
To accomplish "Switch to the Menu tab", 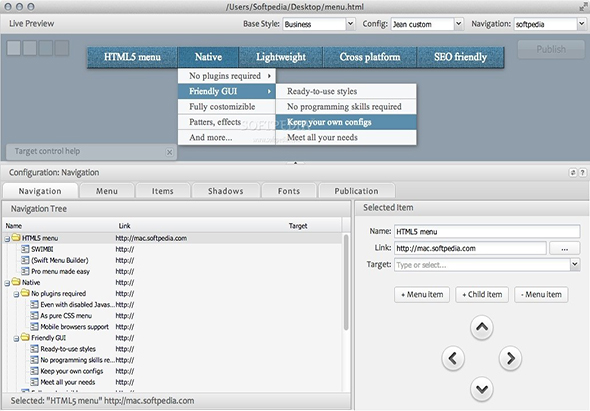I will click(107, 191).
